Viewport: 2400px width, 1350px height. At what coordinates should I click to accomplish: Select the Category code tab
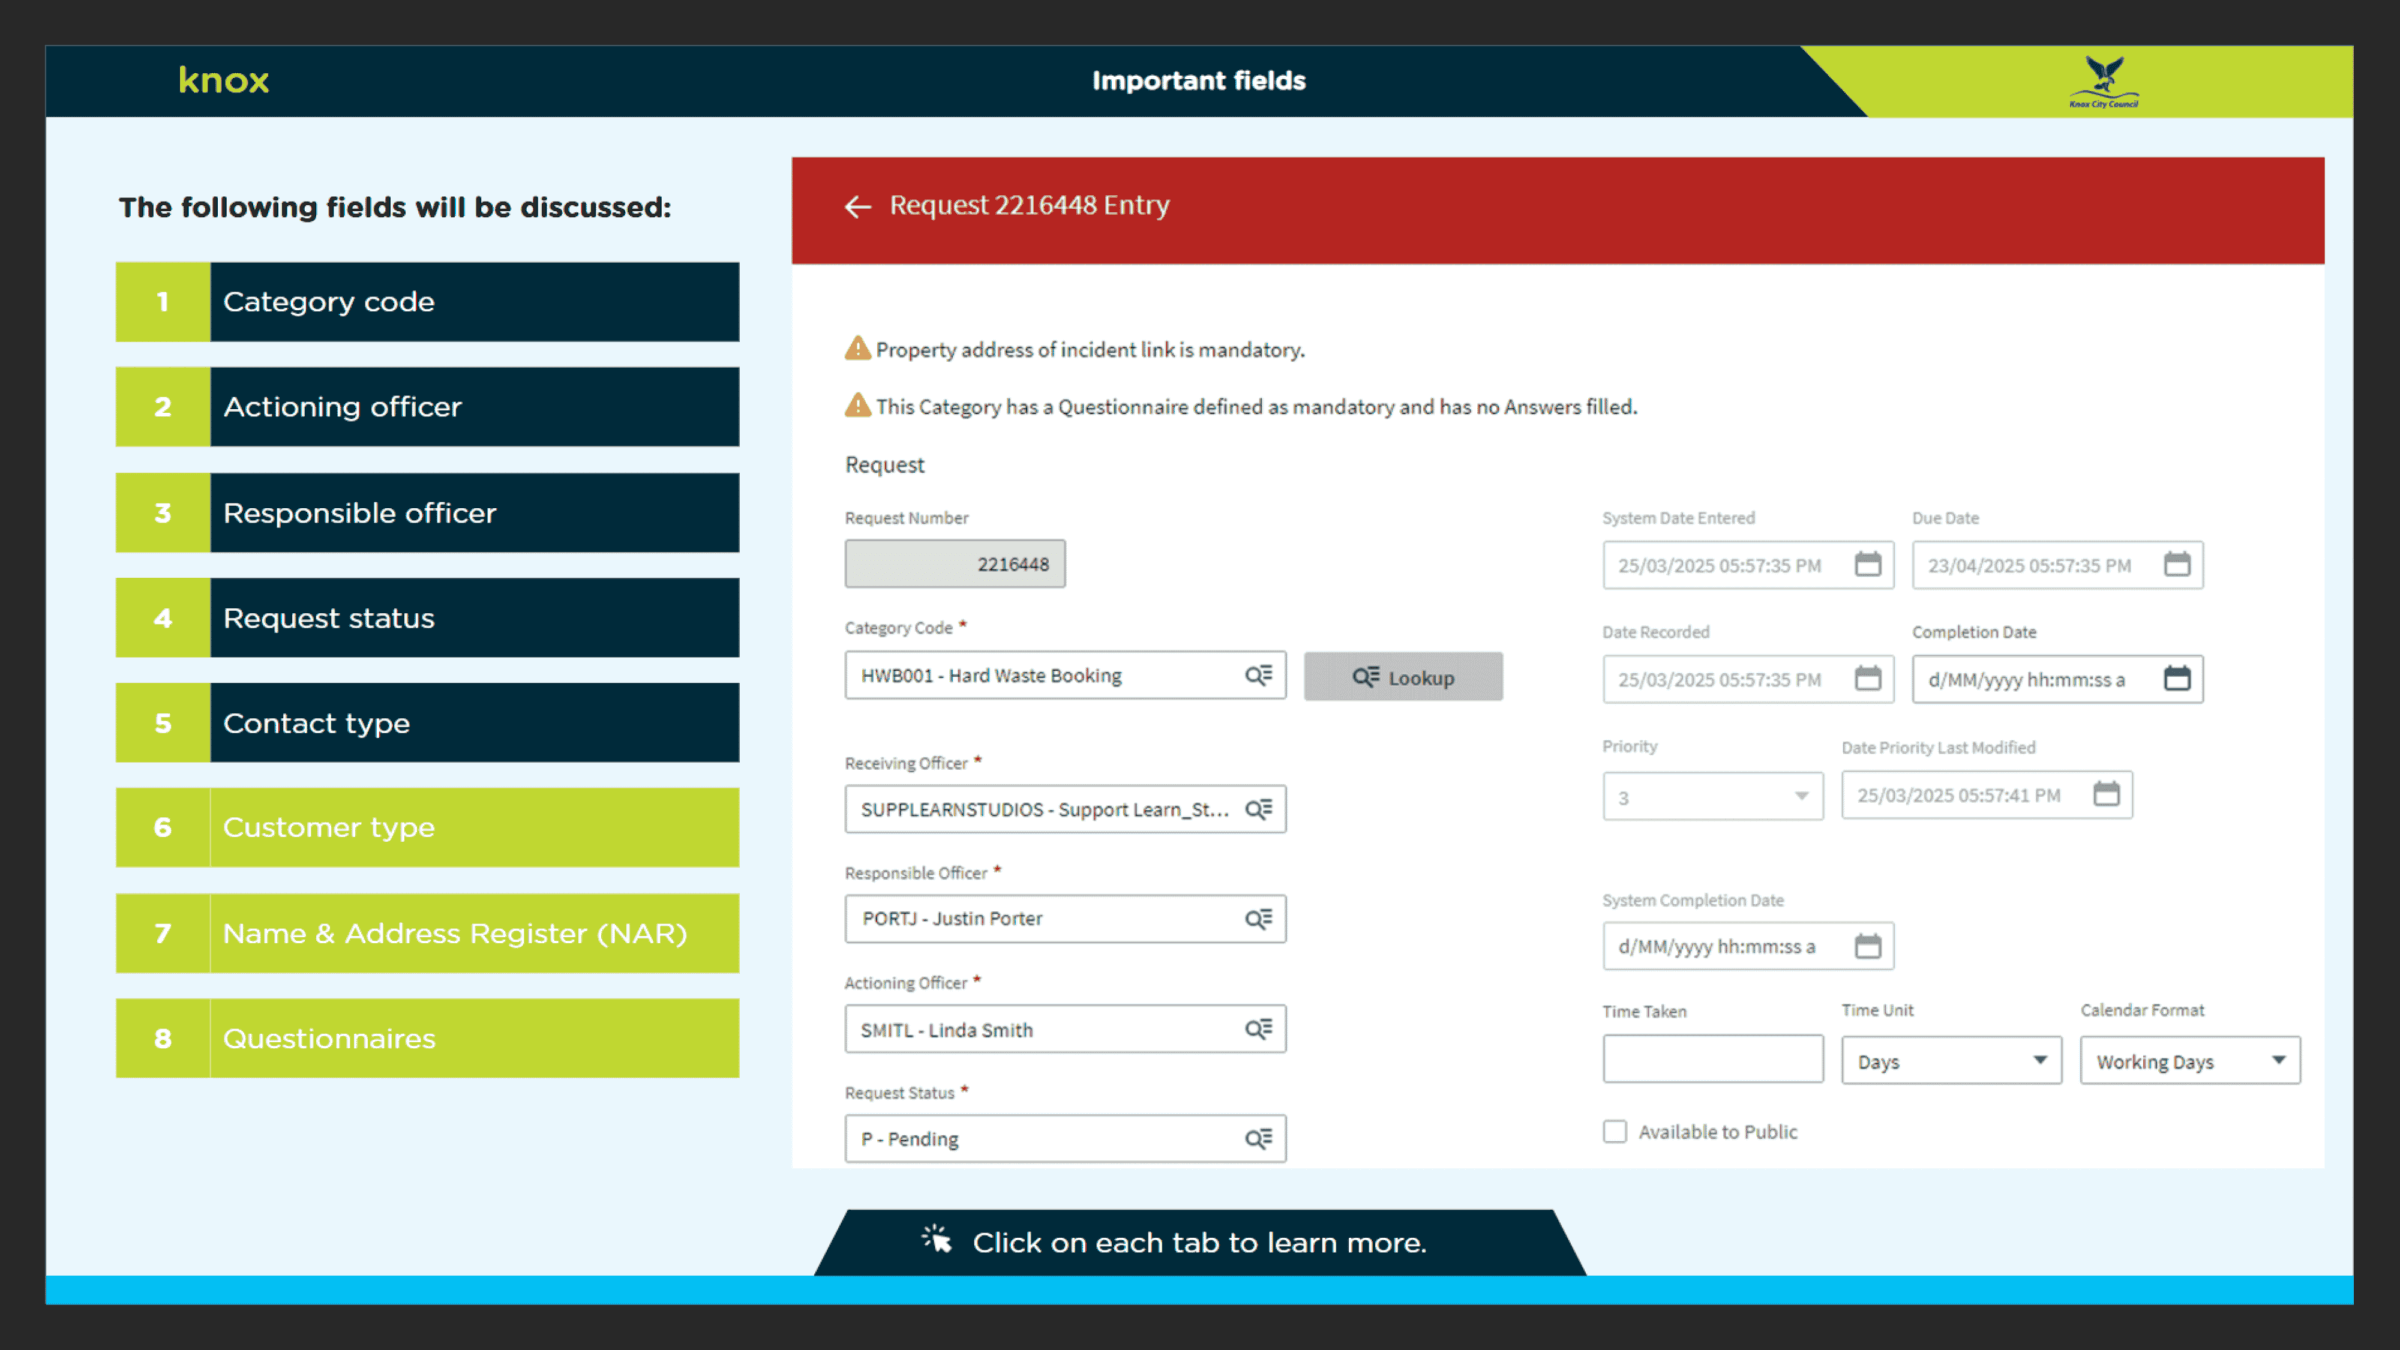click(428, 302)
